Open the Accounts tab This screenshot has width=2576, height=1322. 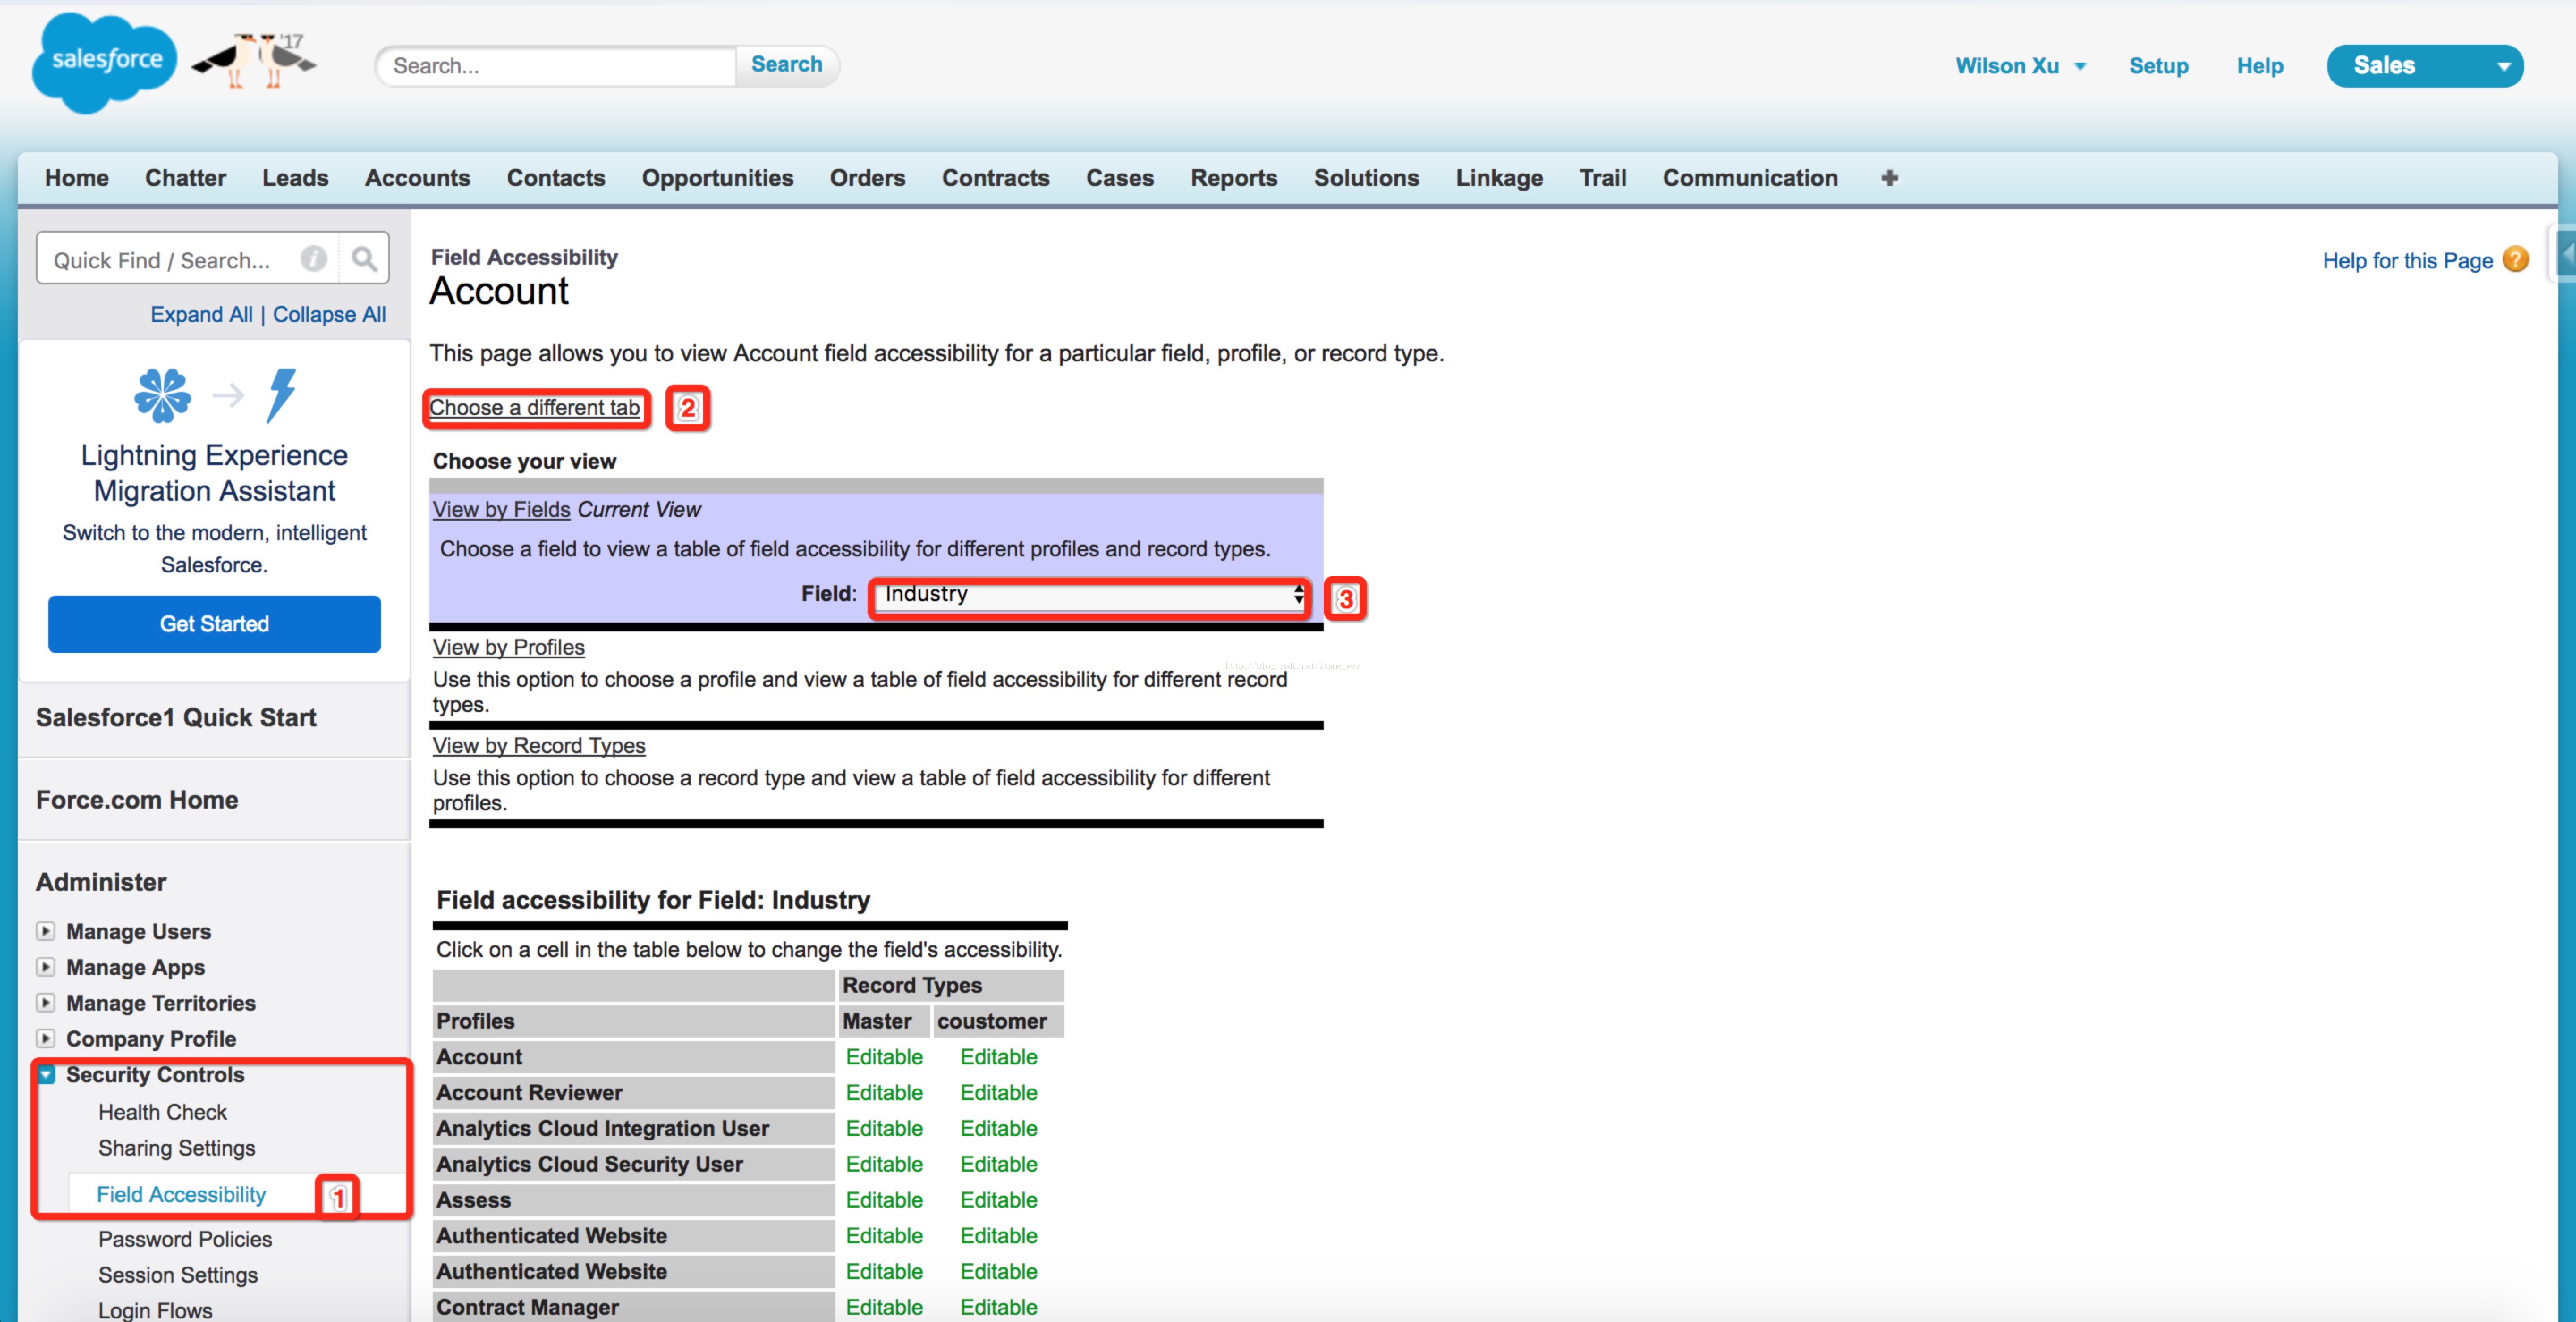(x=417, y=178)
